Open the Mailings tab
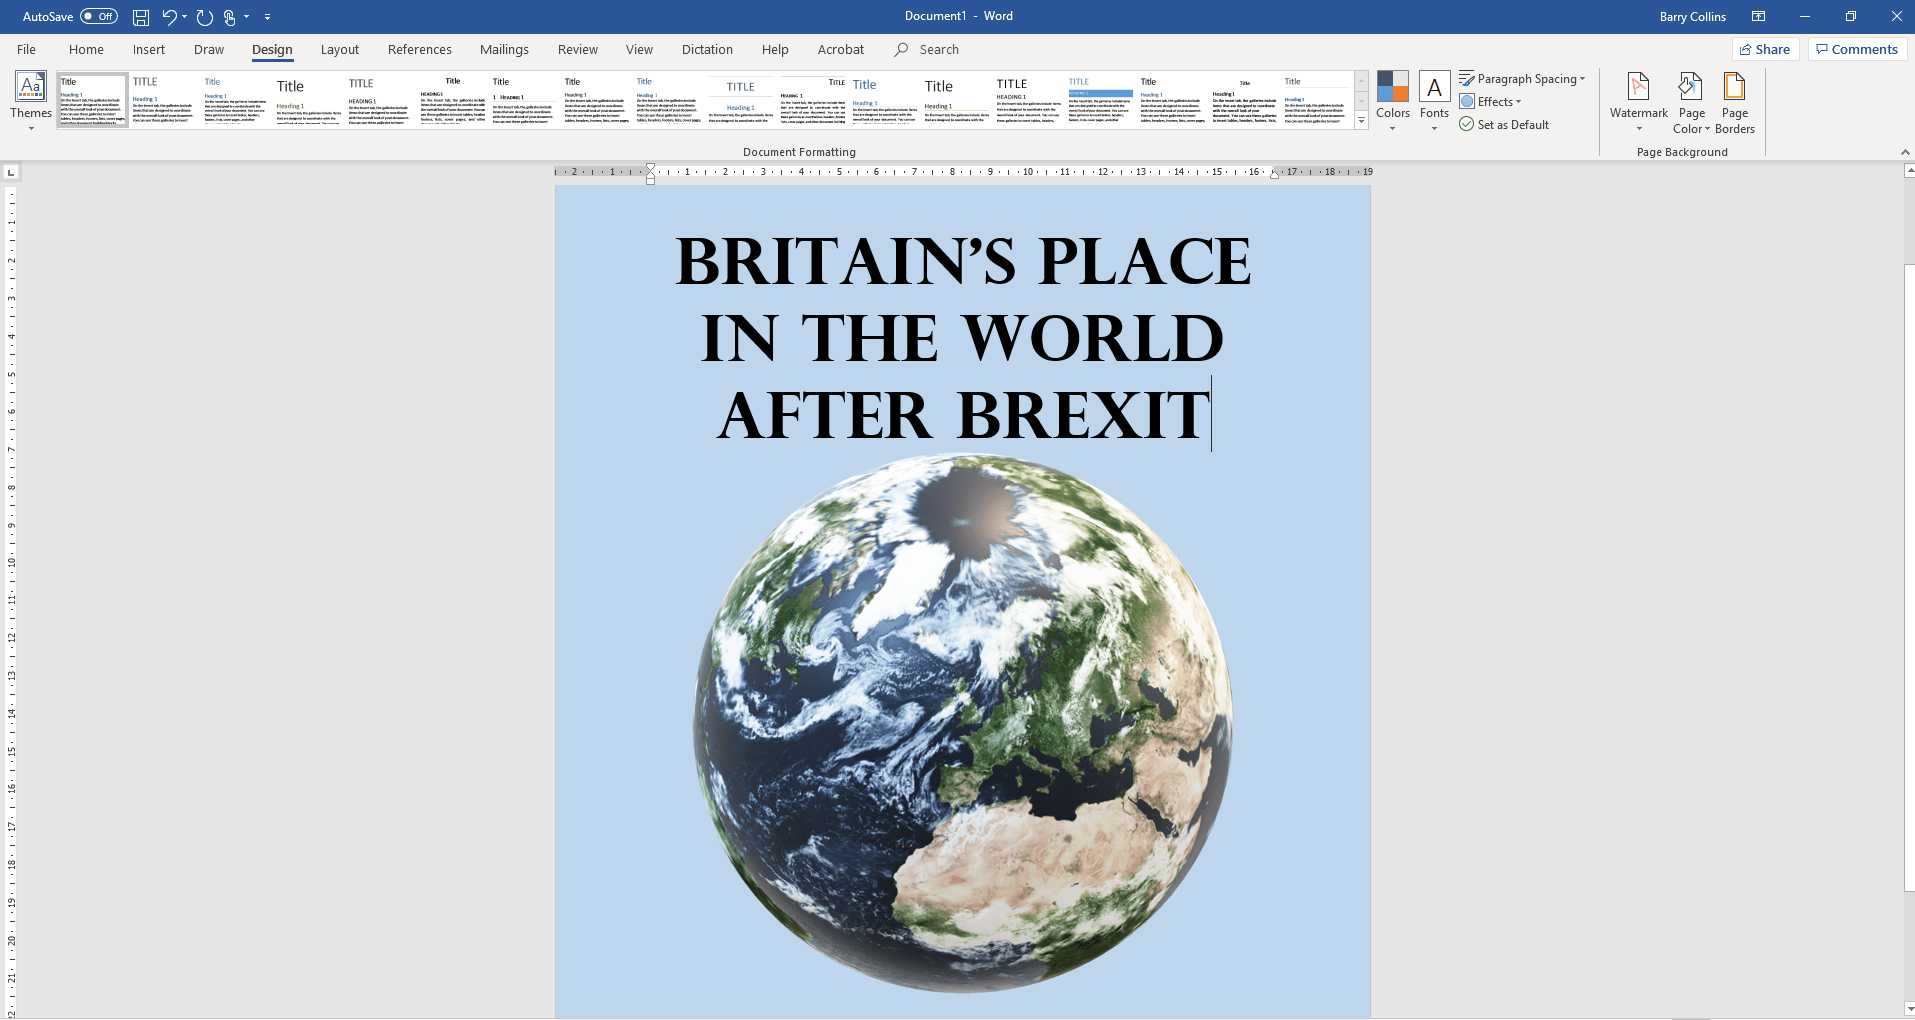The height and width of the screenshot is (1020, 1915). pyautogui.click(x=504, y=49)
